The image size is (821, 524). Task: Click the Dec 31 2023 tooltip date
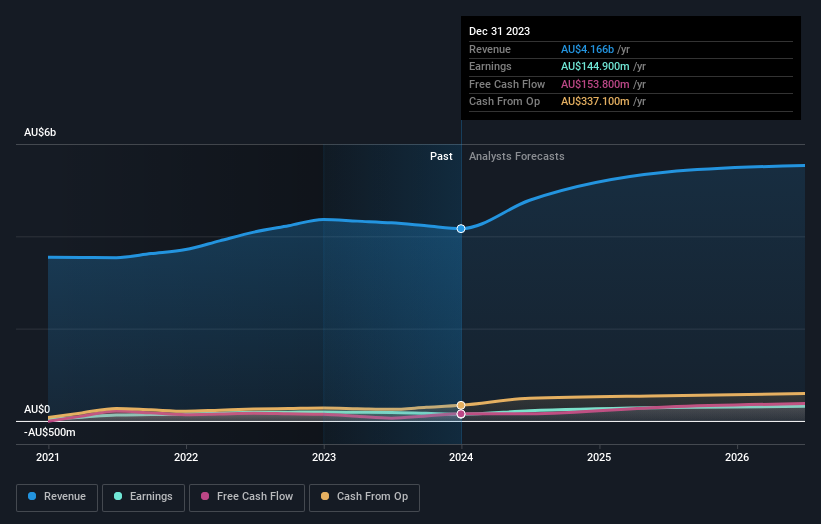coord(500,31)
